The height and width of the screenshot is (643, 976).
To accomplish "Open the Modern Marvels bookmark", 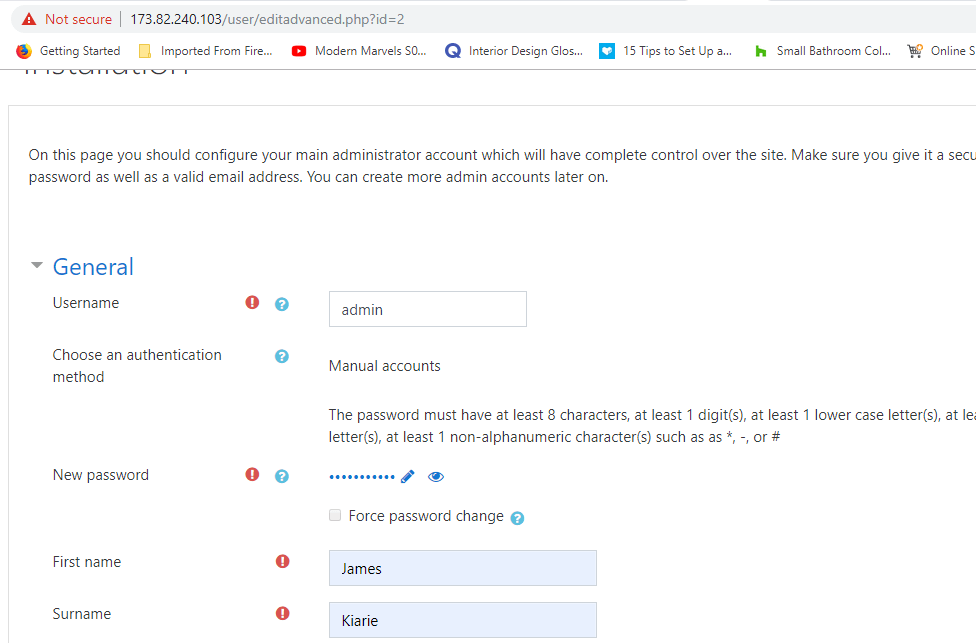I will [359, 51].
